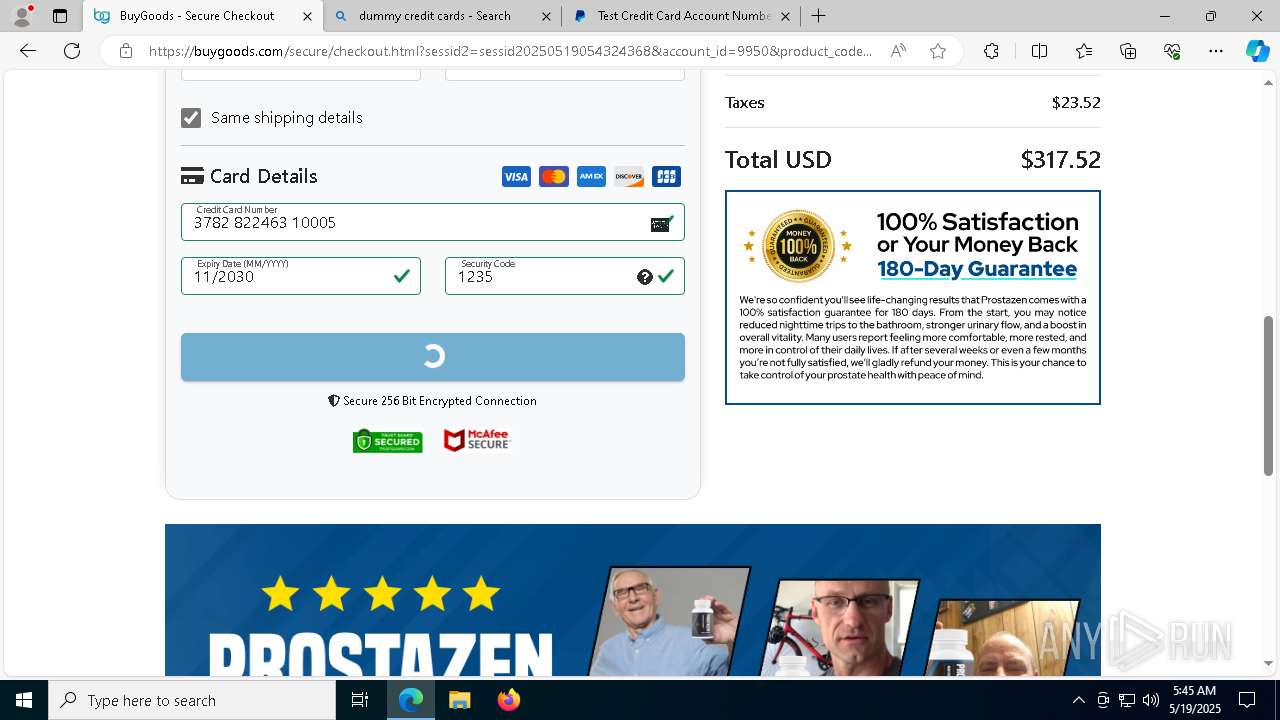The height and width of the screenshot is (720, 1280).
Task: Open the Windows Start menu
Action: coord(24,700)
